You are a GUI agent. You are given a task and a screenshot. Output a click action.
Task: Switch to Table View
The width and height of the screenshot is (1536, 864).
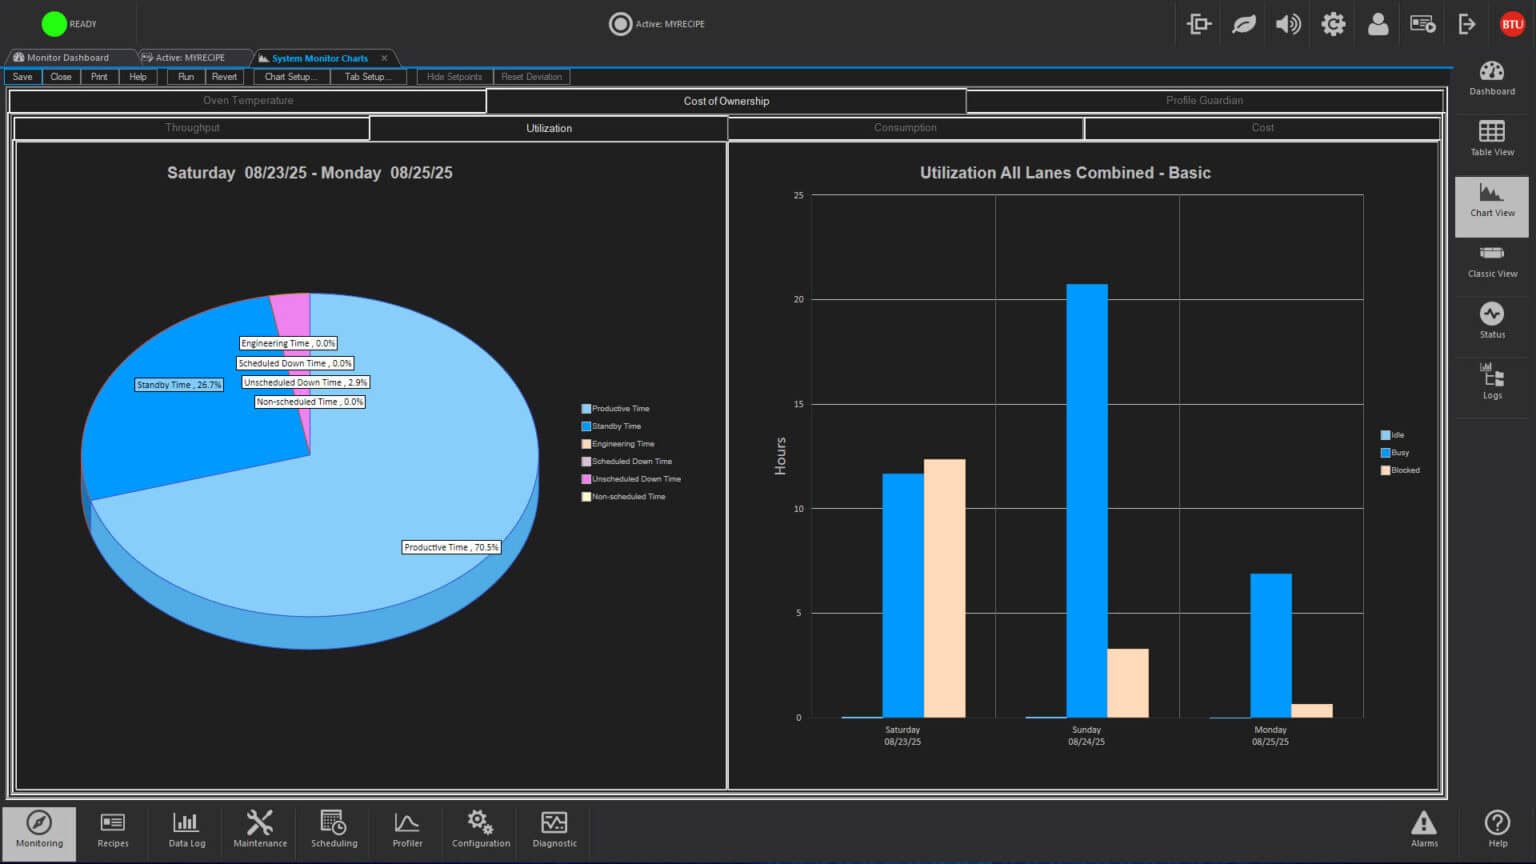pos(1491,138)
